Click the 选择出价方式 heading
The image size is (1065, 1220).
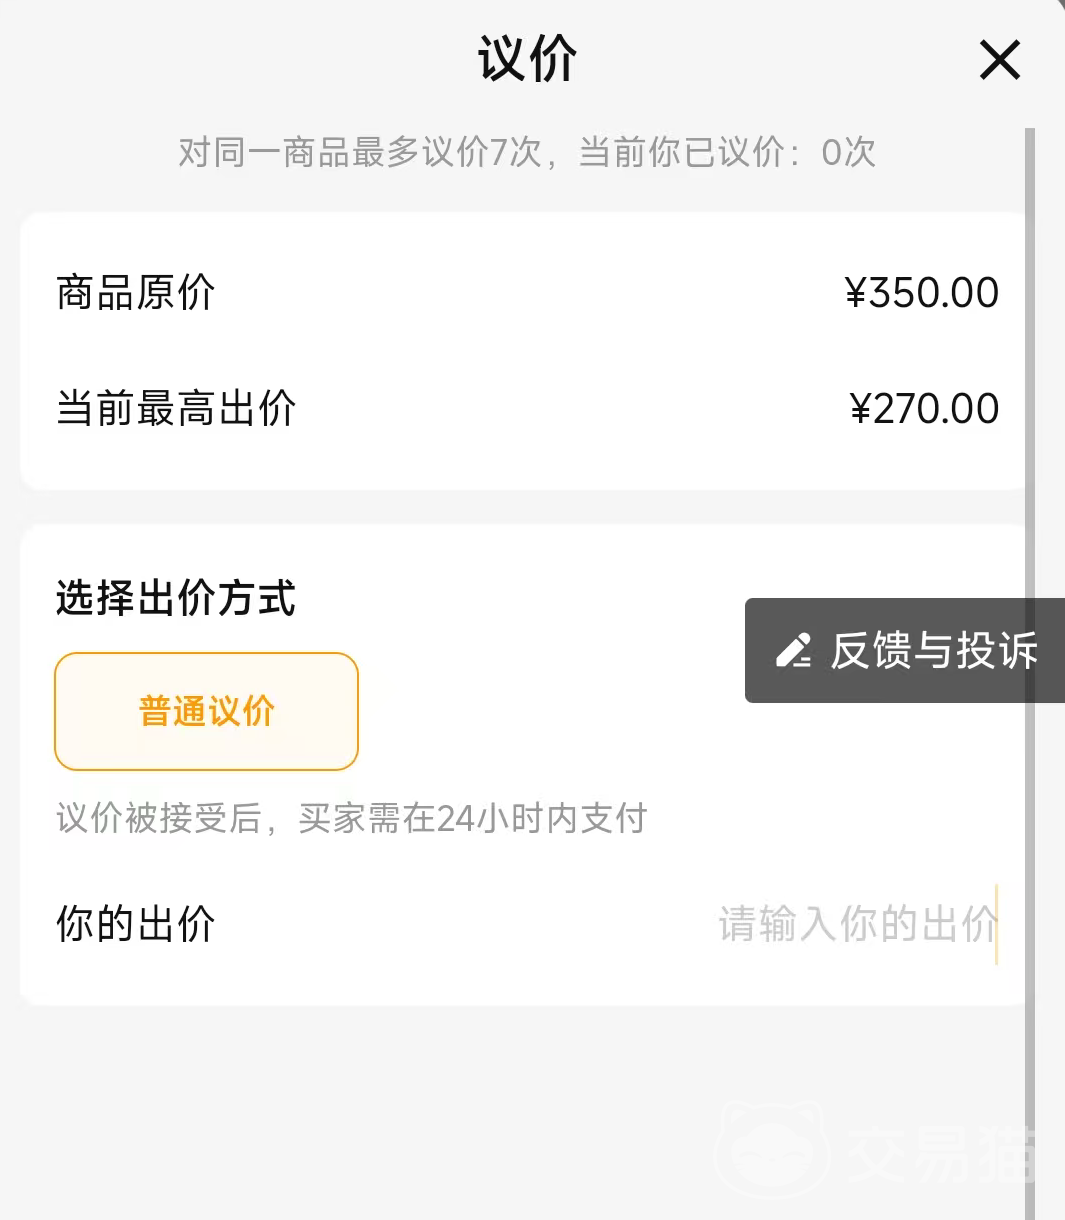[x=176, y=598]
